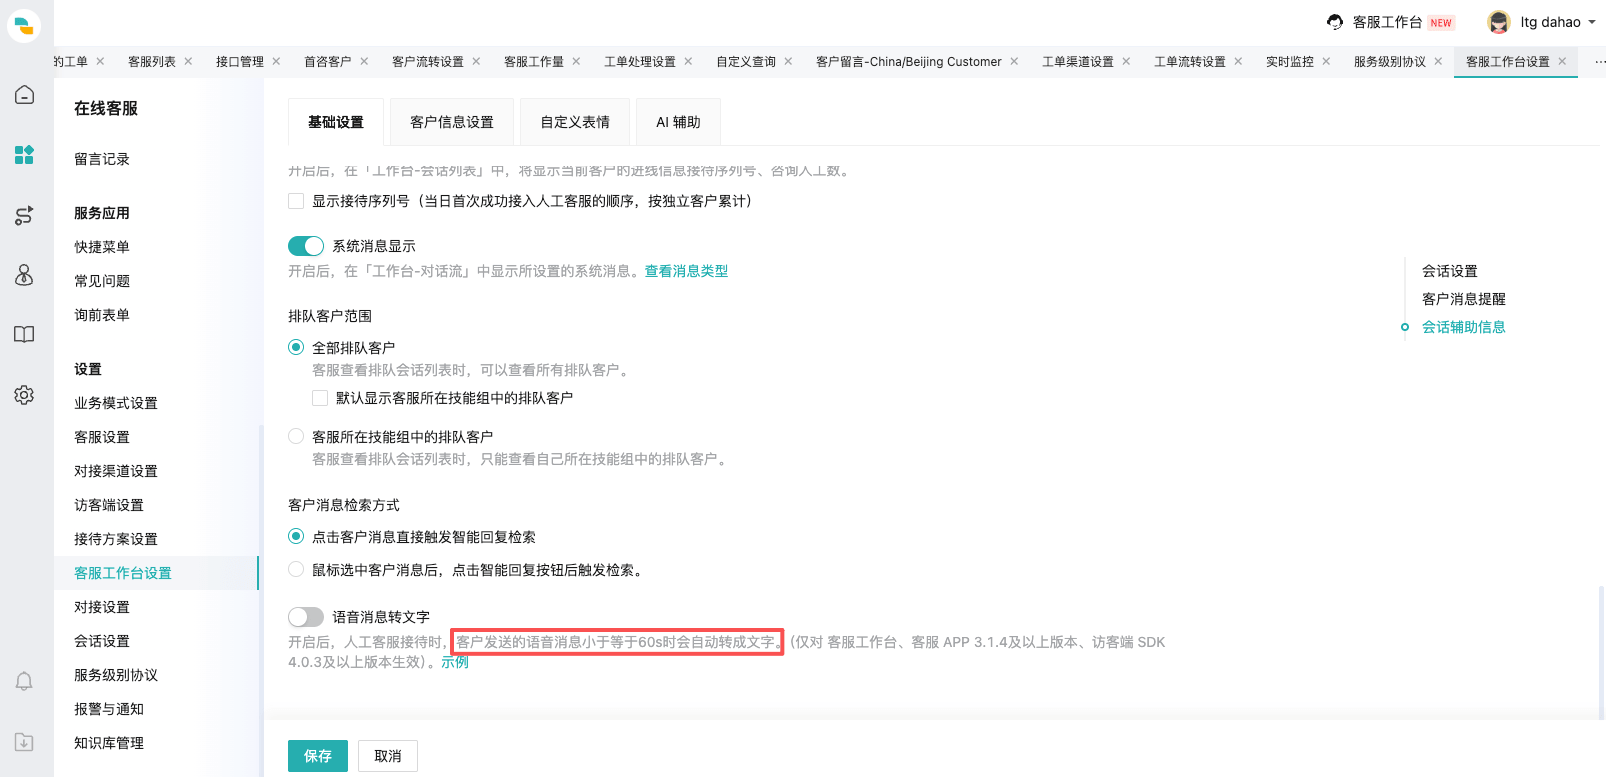Open the 示例 link

(x=455, y=662)
